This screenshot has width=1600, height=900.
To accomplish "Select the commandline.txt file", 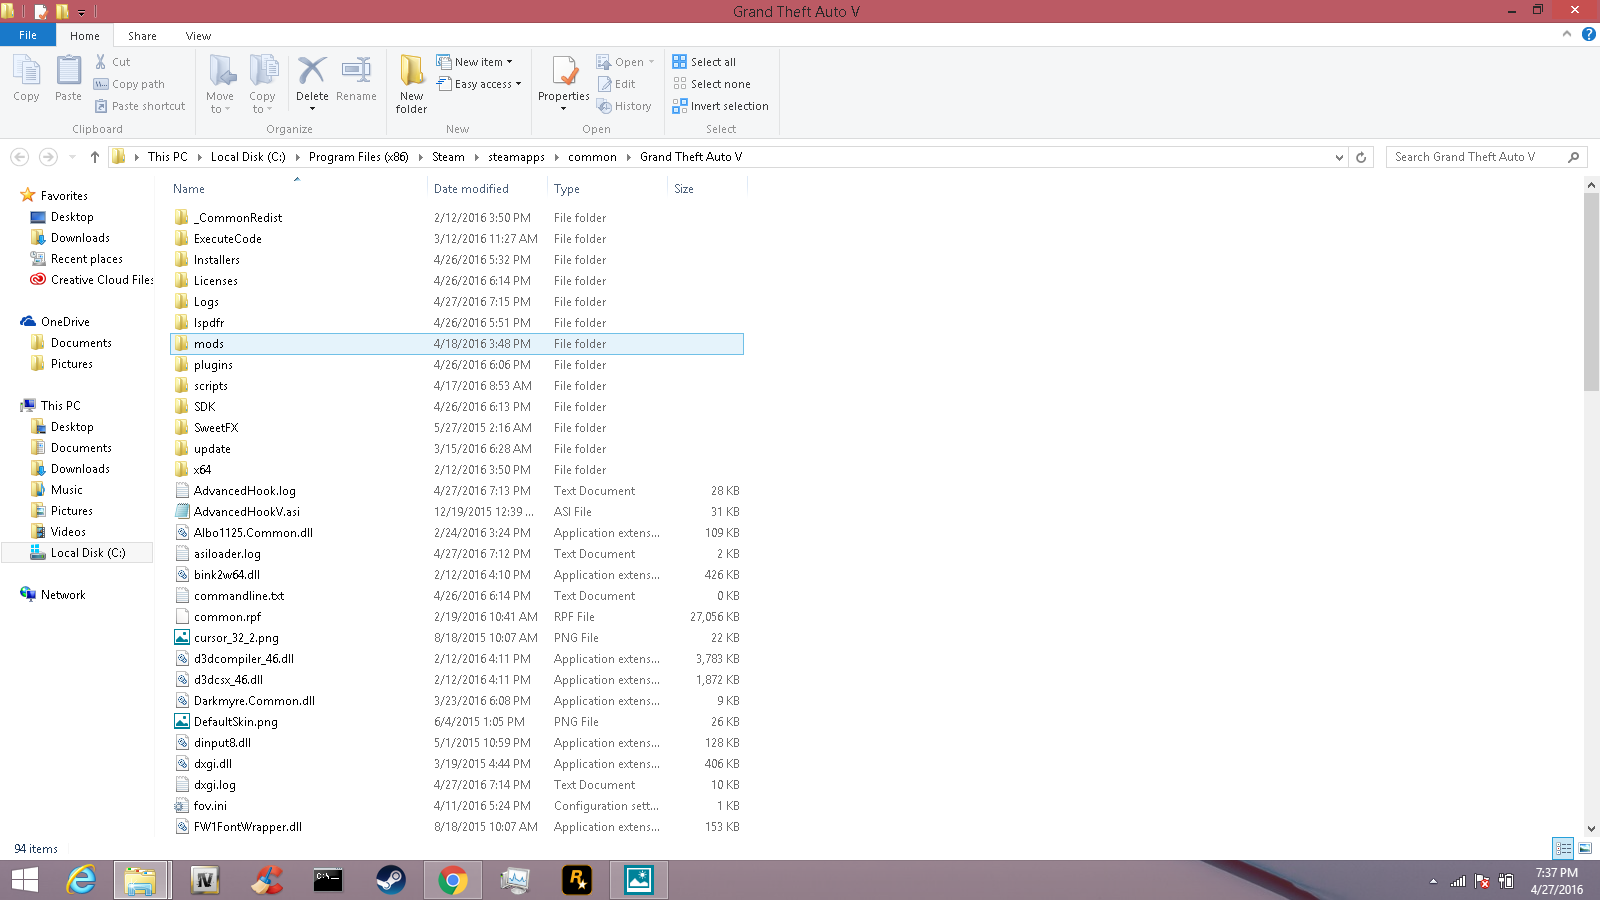I will 457,596.
